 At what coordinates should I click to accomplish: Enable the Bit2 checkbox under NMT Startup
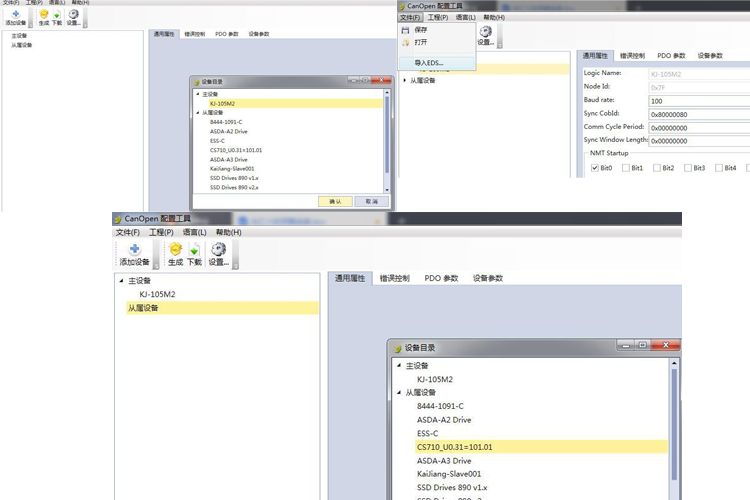coord(657,168)
